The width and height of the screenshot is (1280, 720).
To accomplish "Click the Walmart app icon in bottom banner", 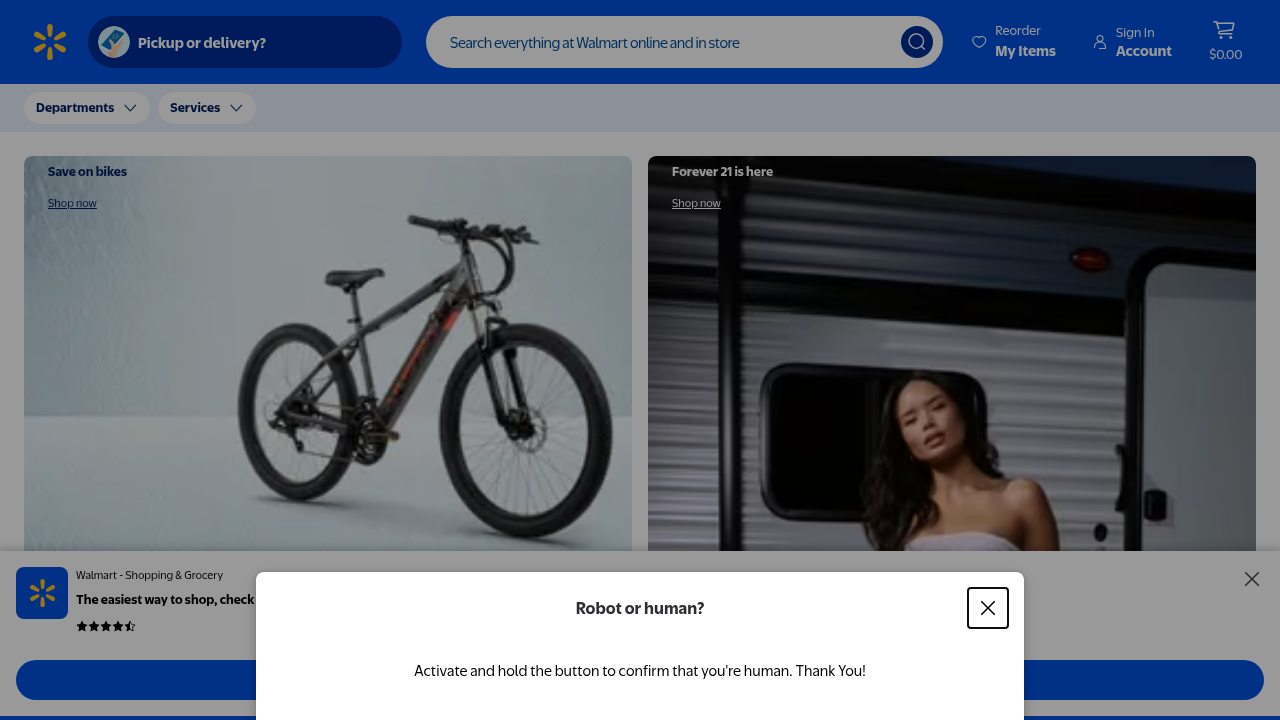I will 41,592.
